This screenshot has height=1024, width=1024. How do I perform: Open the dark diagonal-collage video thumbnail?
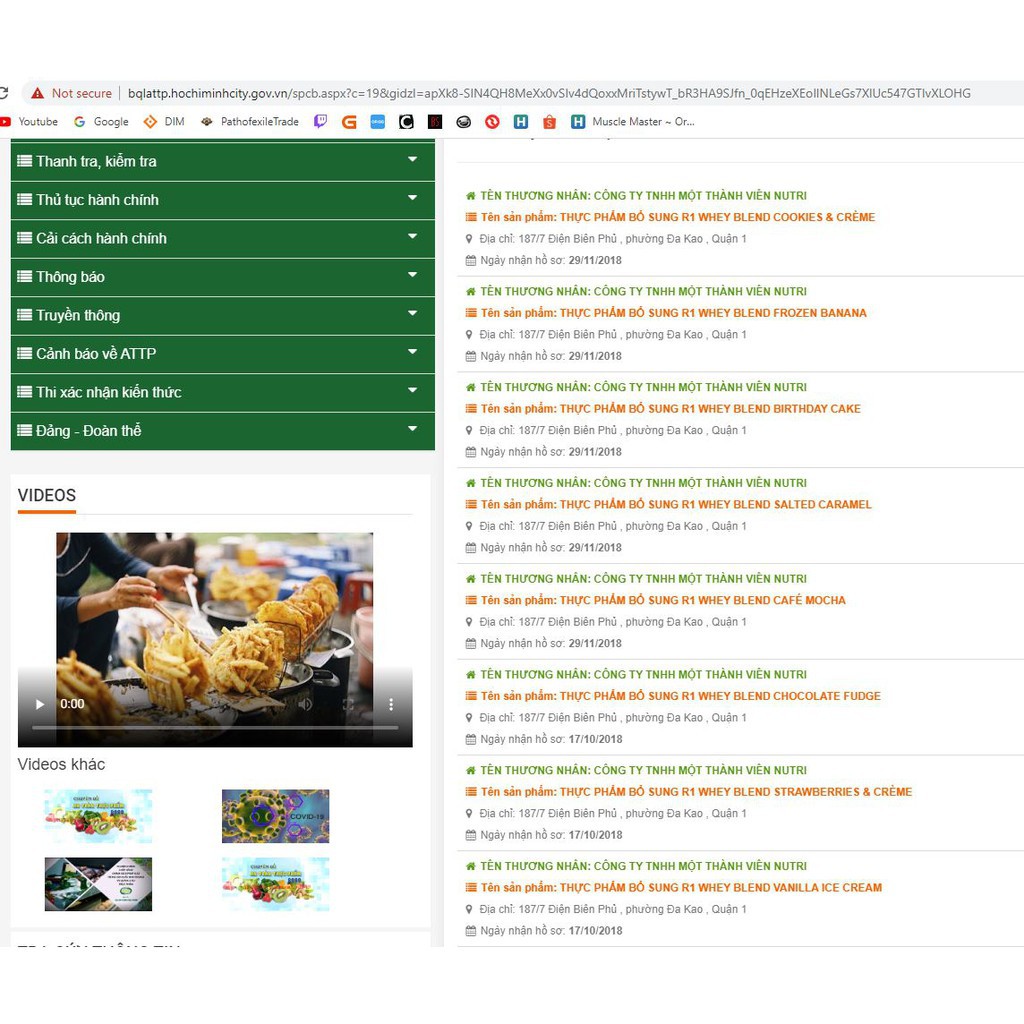[x=98, y=884]
